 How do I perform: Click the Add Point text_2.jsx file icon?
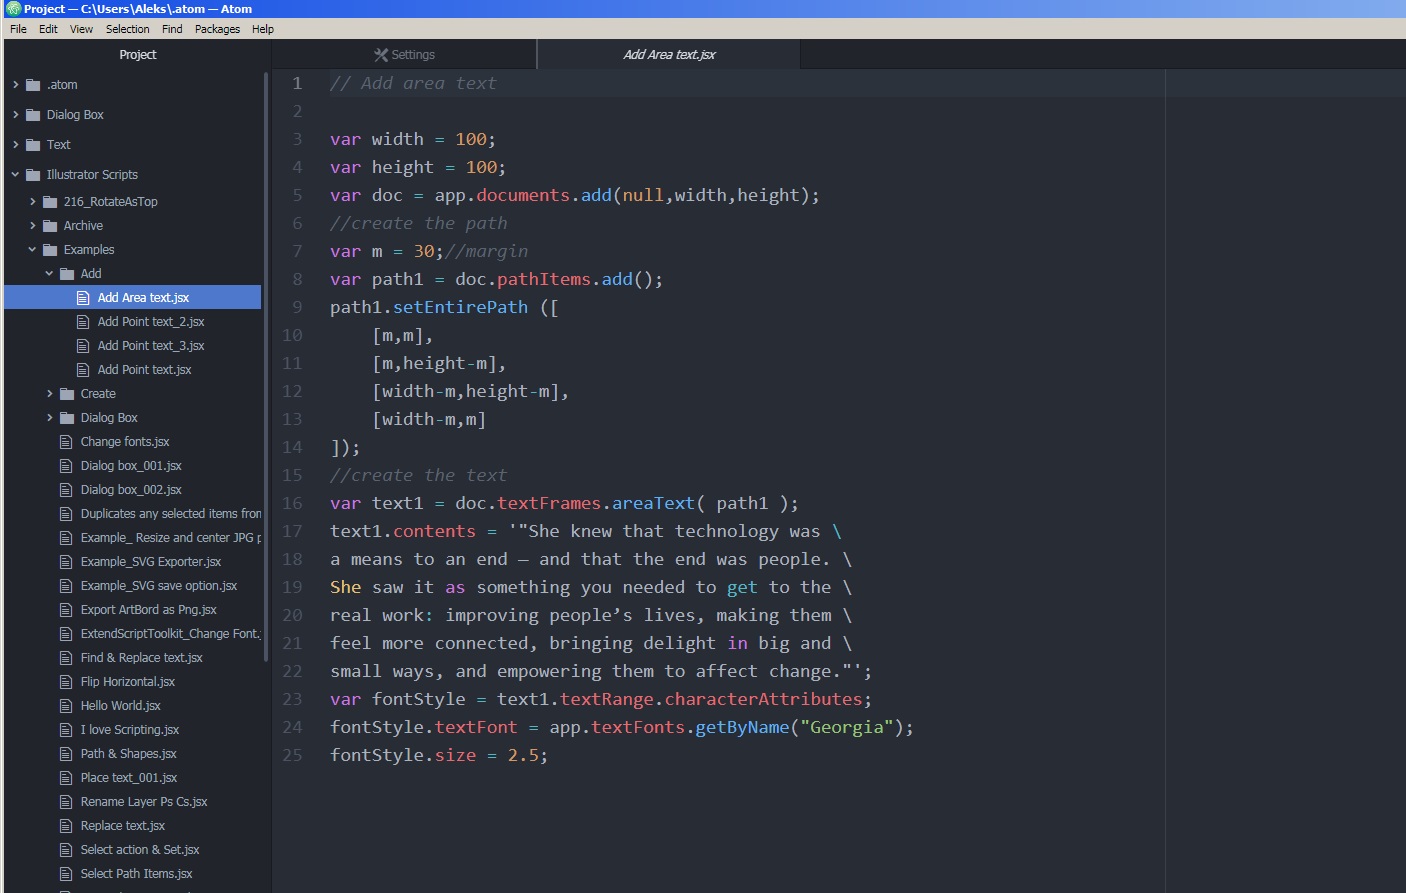click(83, 322)
